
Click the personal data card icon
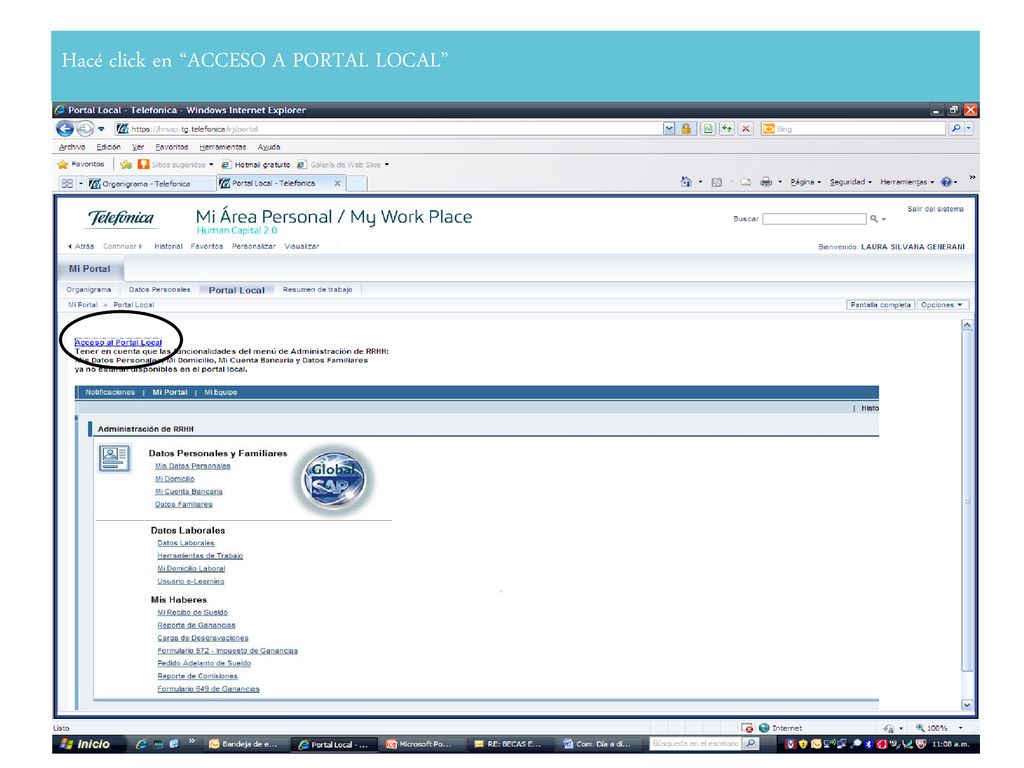click(114, 457)
